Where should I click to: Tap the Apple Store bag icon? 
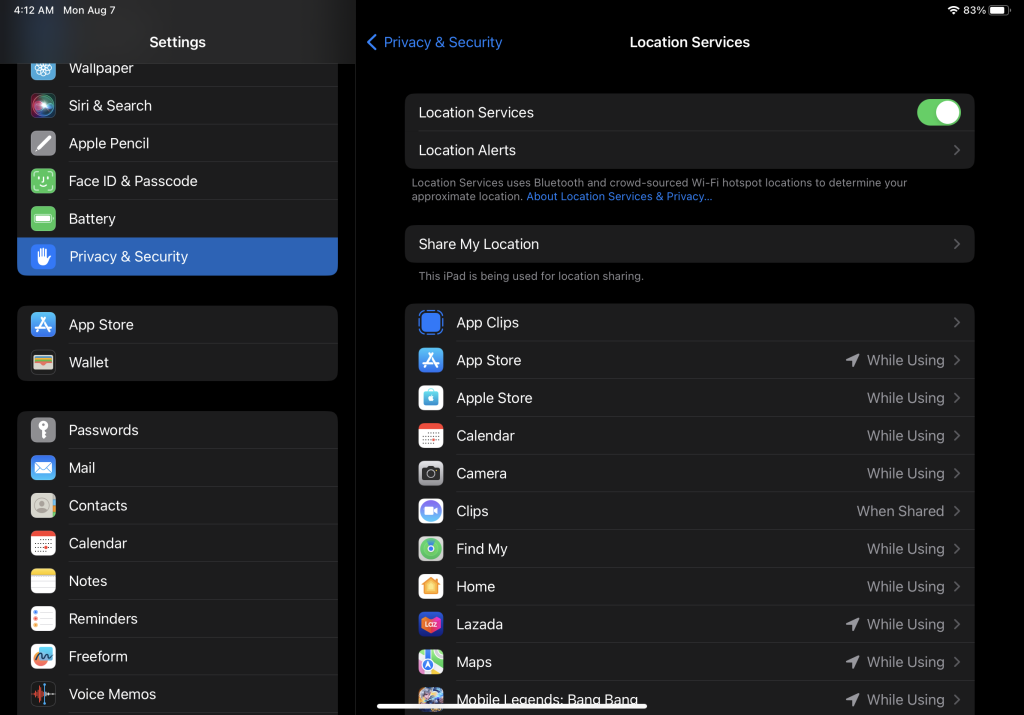431,398
